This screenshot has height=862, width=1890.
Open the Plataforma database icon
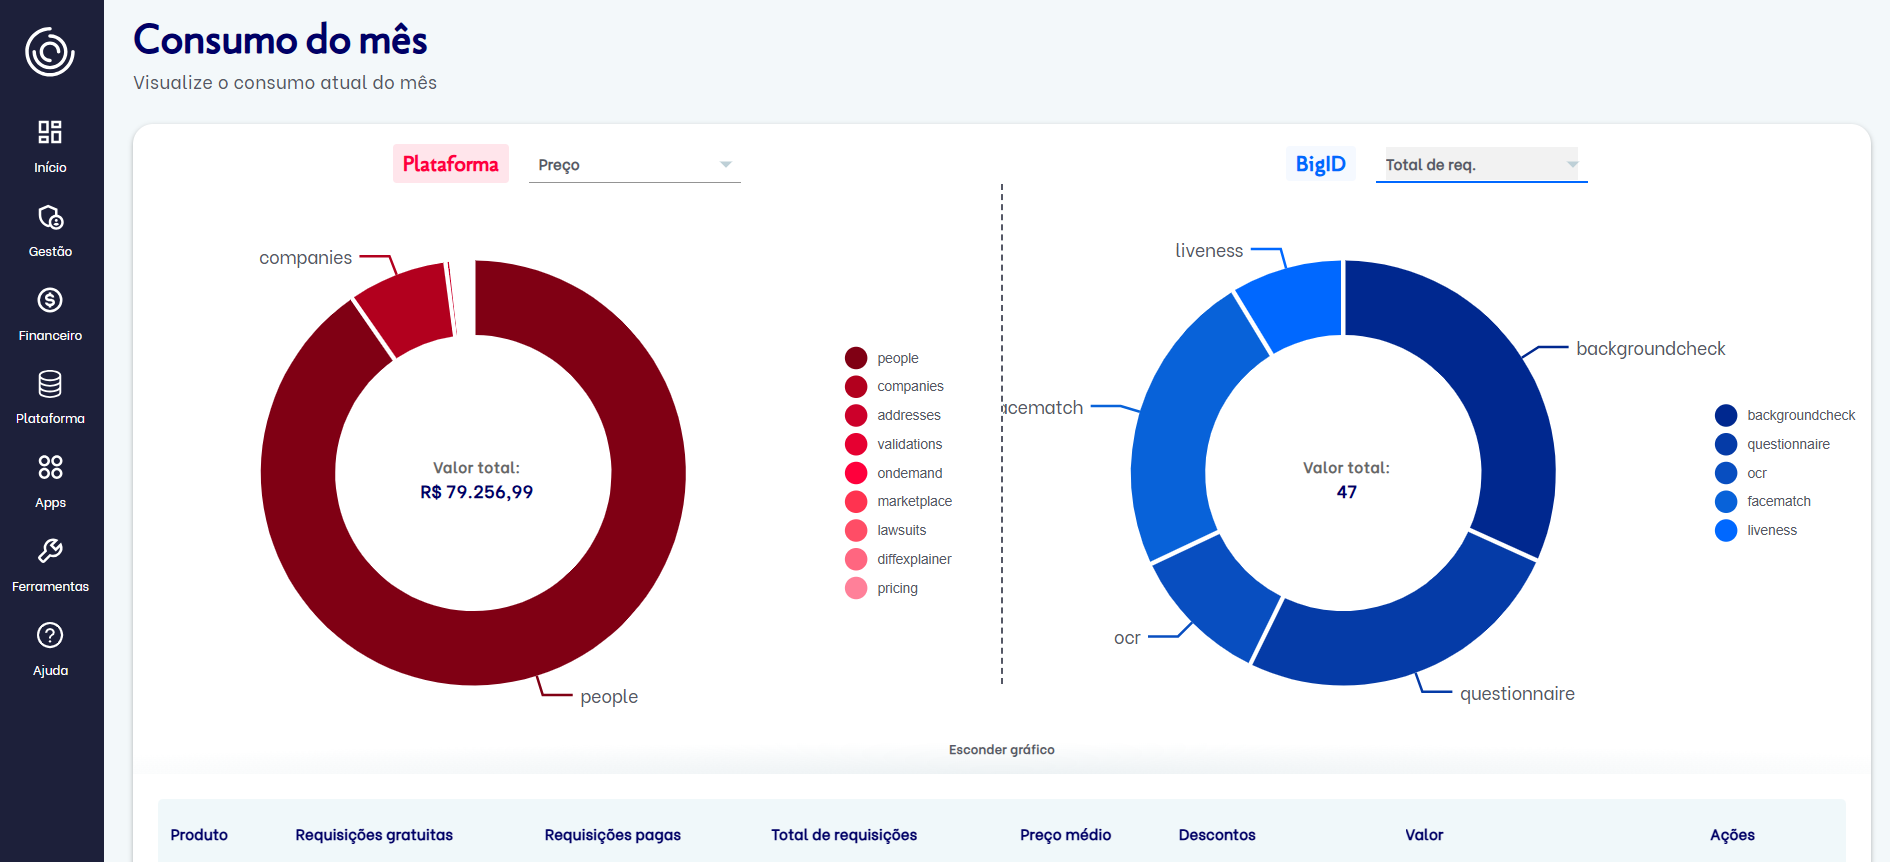(x=50, y=384)
